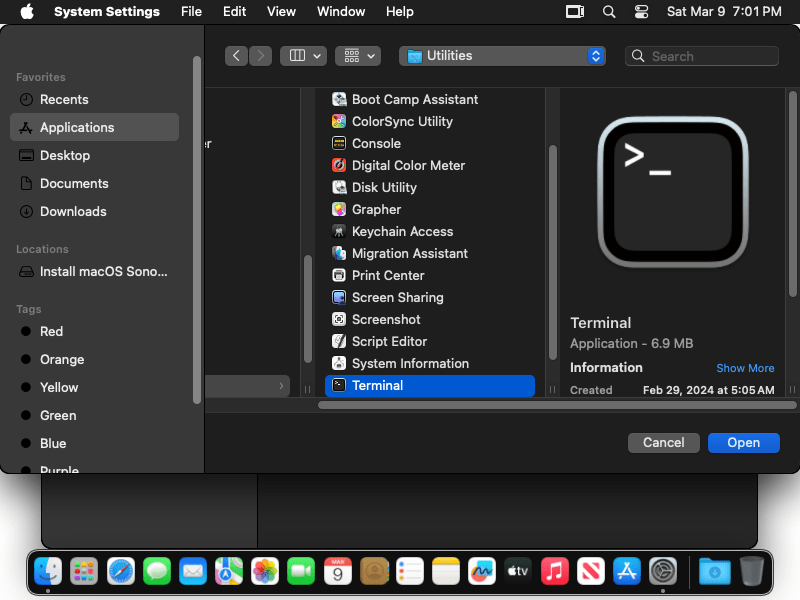The image size is (800, 600).
Task: Open the column view mode dropdown
Action: tap(303, 56)
